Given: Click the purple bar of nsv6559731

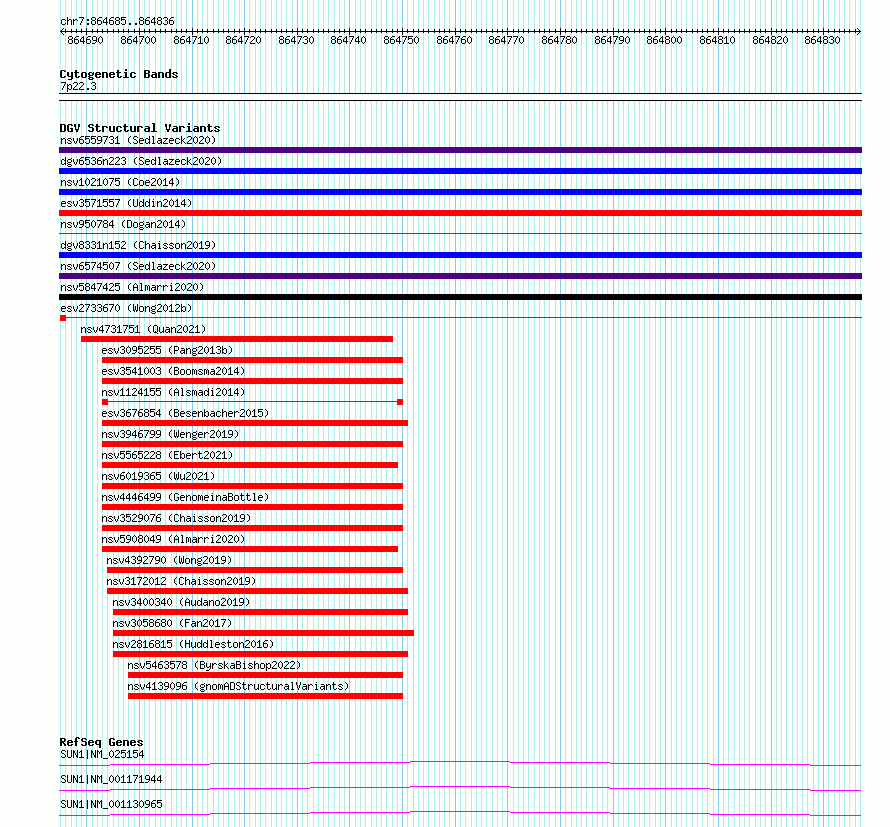Looking at the screenshot, I should [x=460, y=150].
